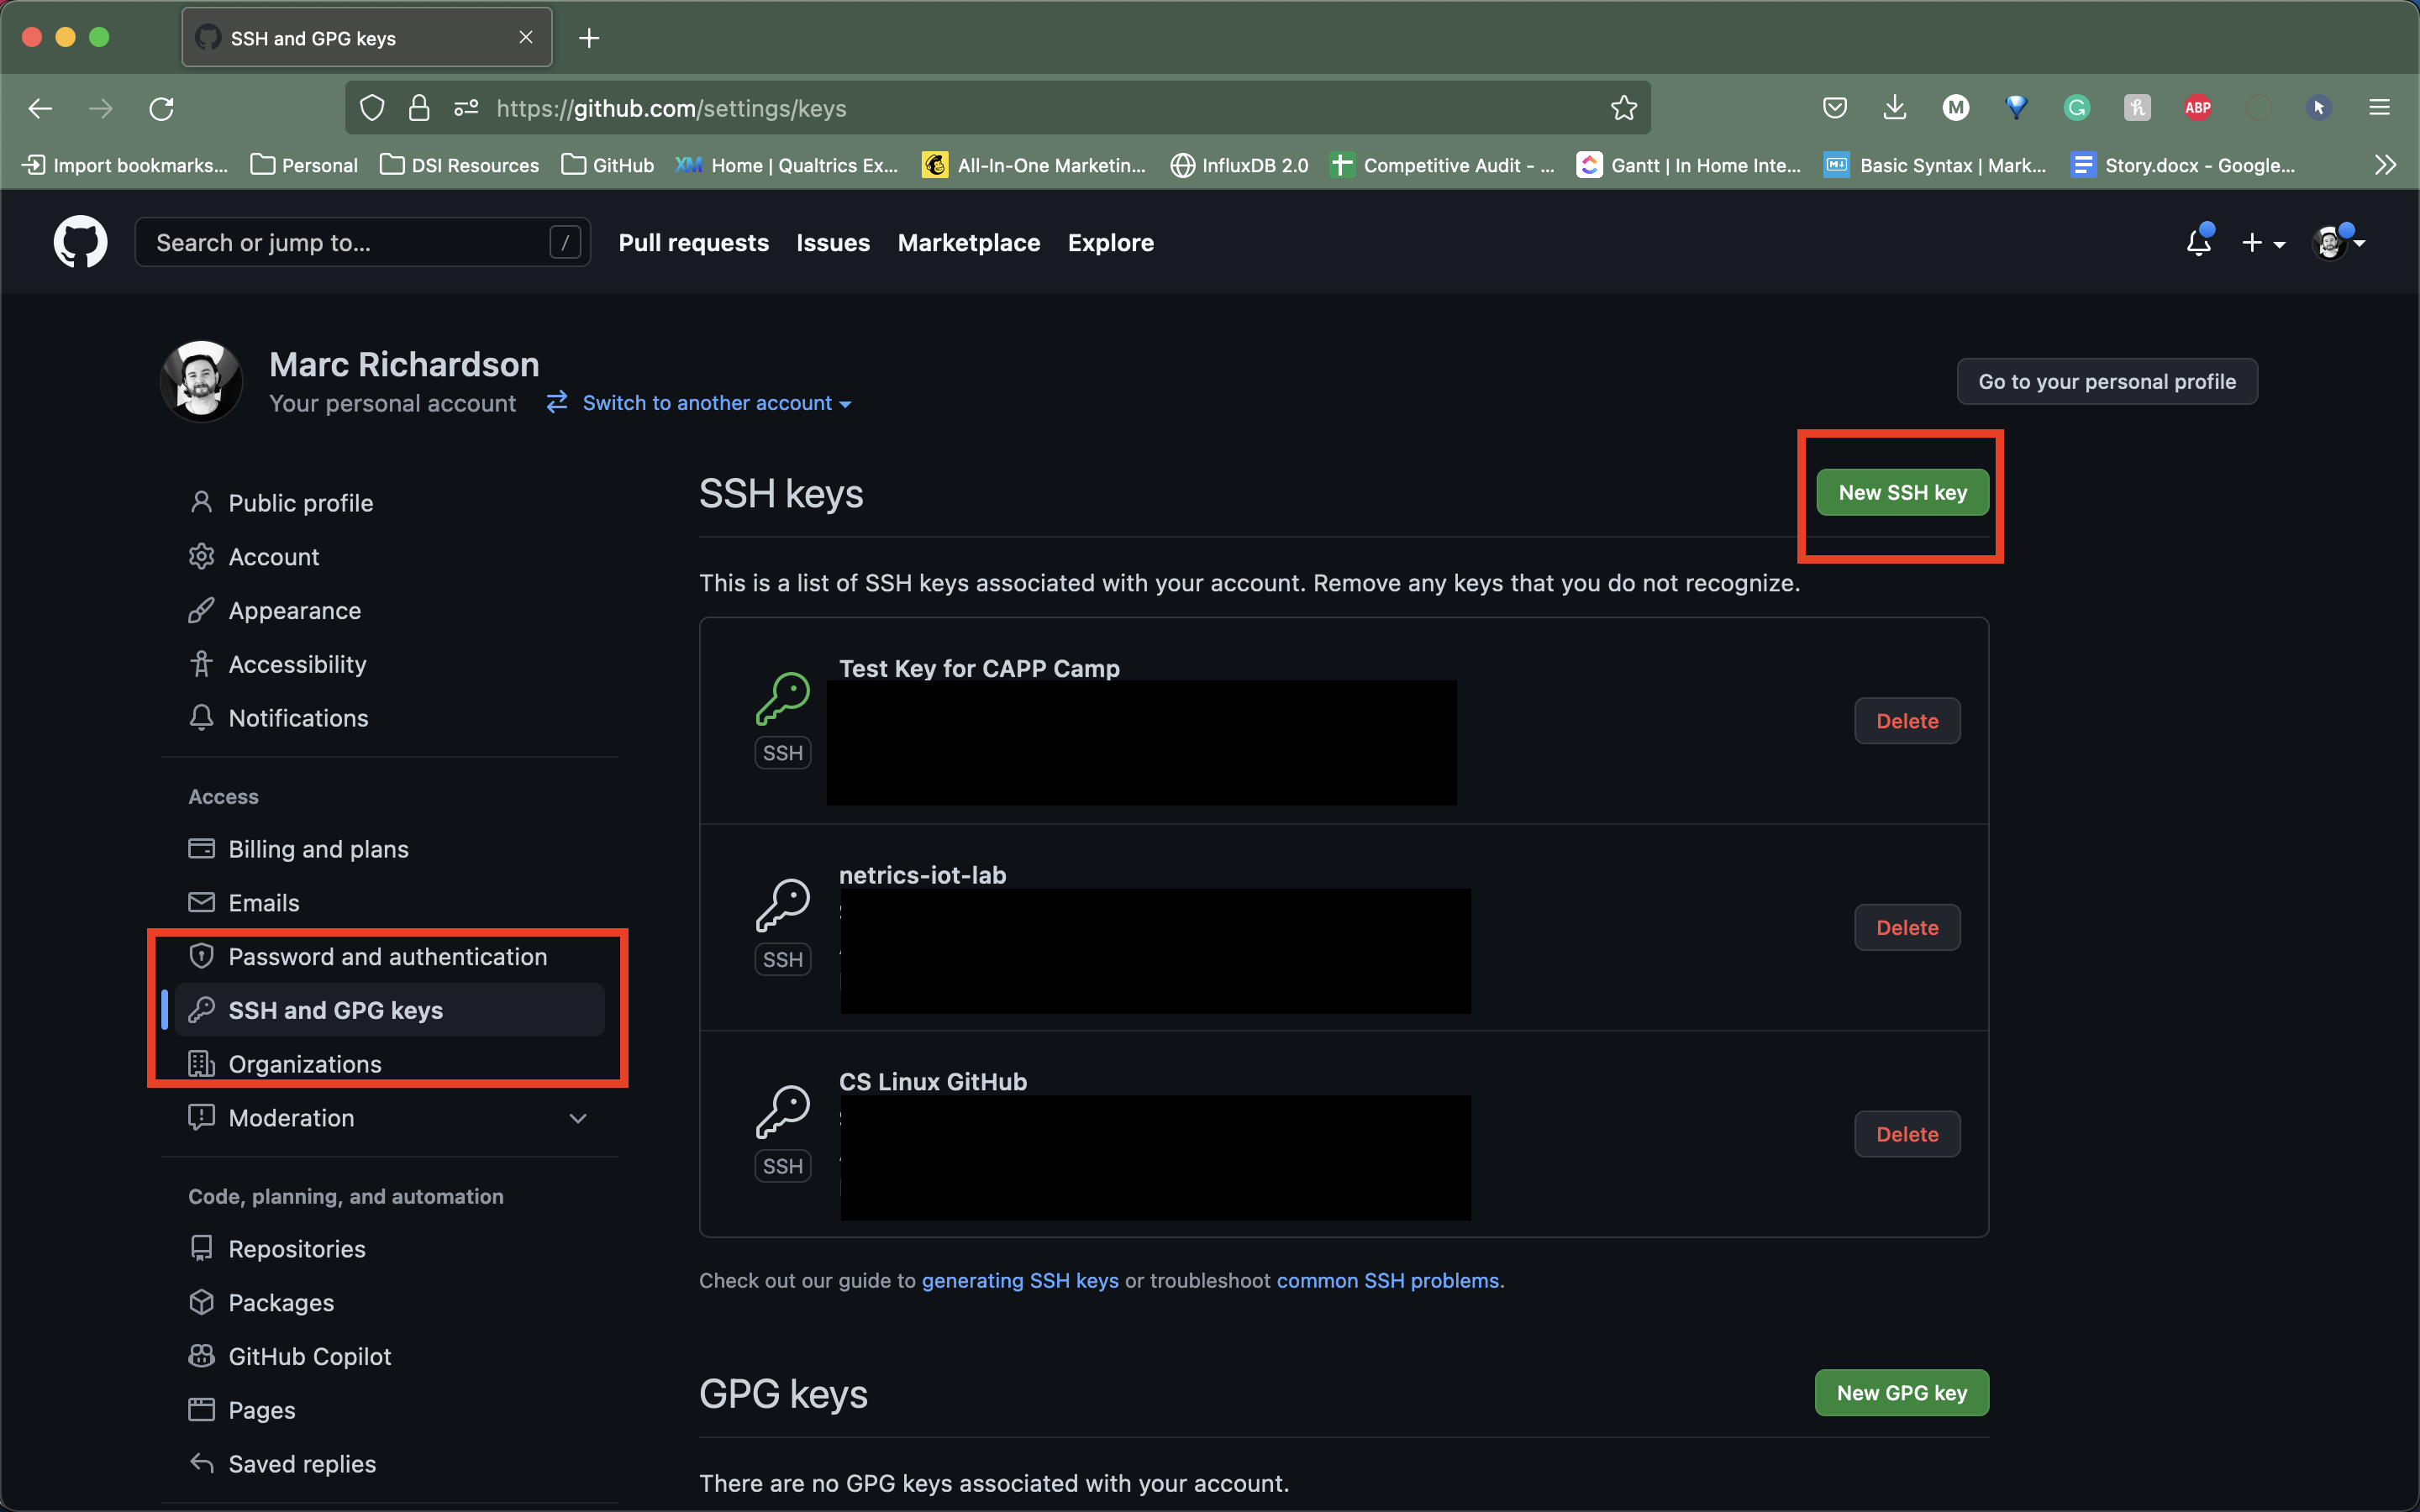Click the common SSH problems link
This screenshot has width=2420, height=1512.
pos(1386,1280)
